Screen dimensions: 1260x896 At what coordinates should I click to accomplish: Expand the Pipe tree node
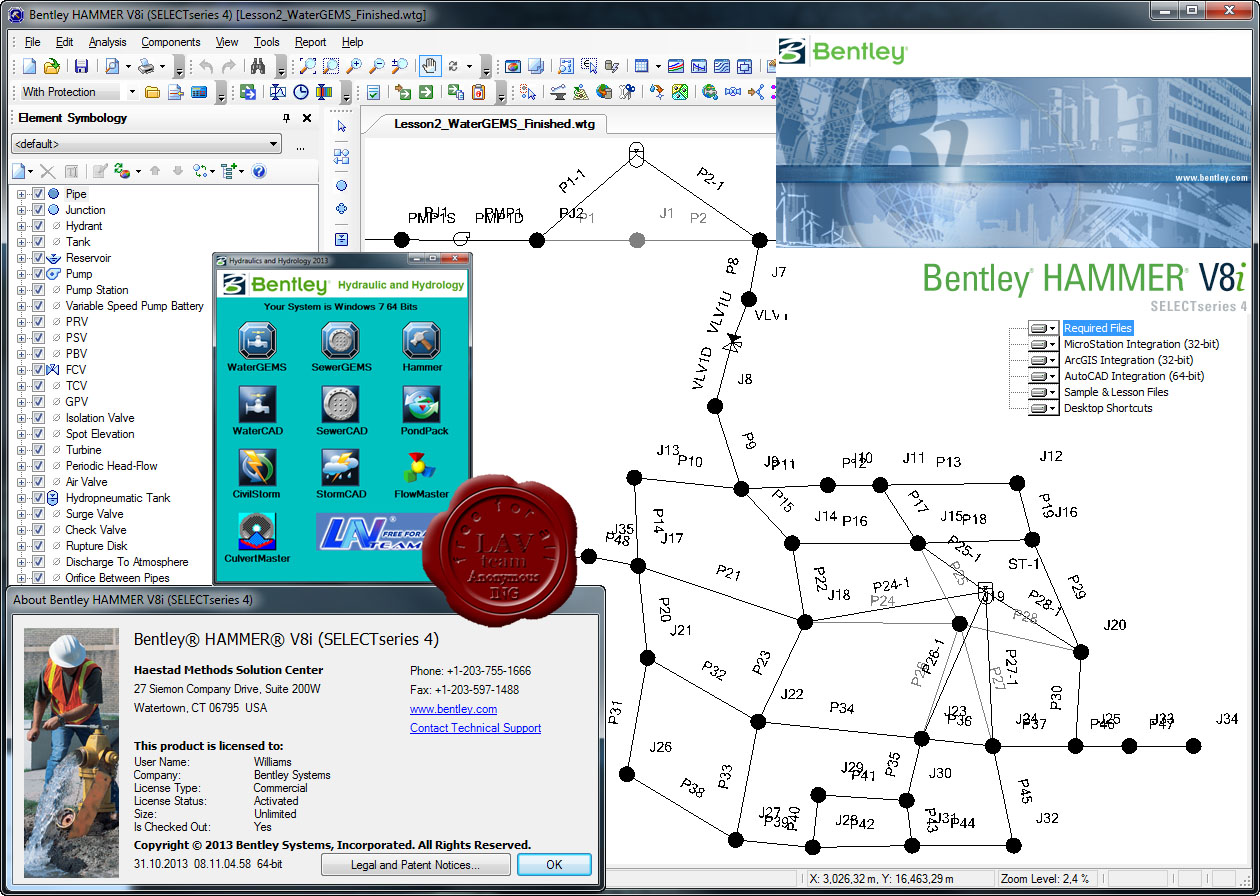pos(22,194)
